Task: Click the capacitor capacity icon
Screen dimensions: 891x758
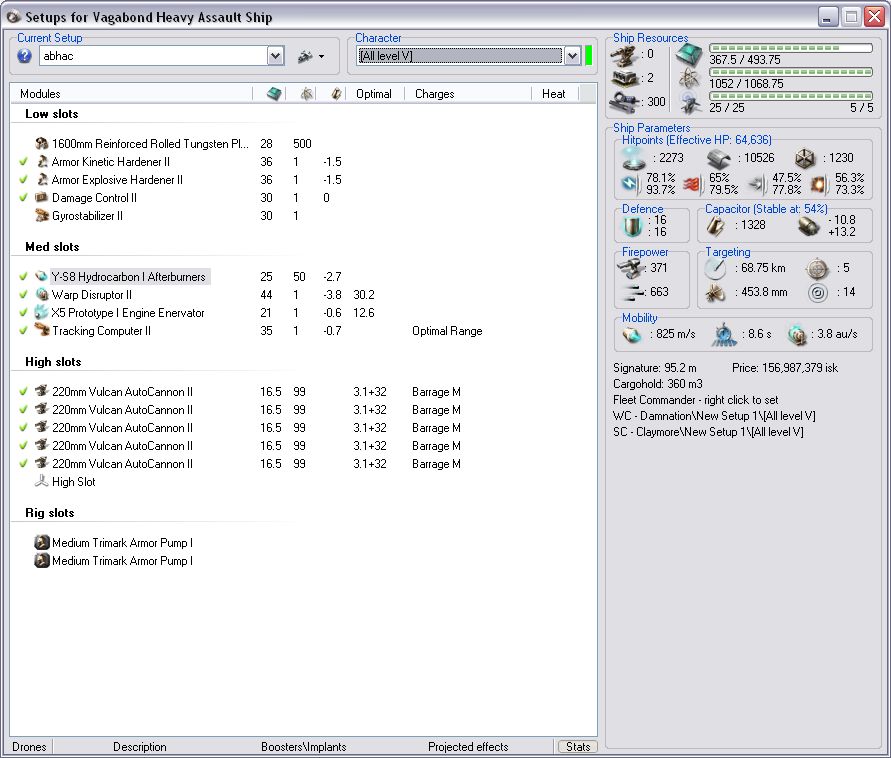Action: click(x=716, y=226)
